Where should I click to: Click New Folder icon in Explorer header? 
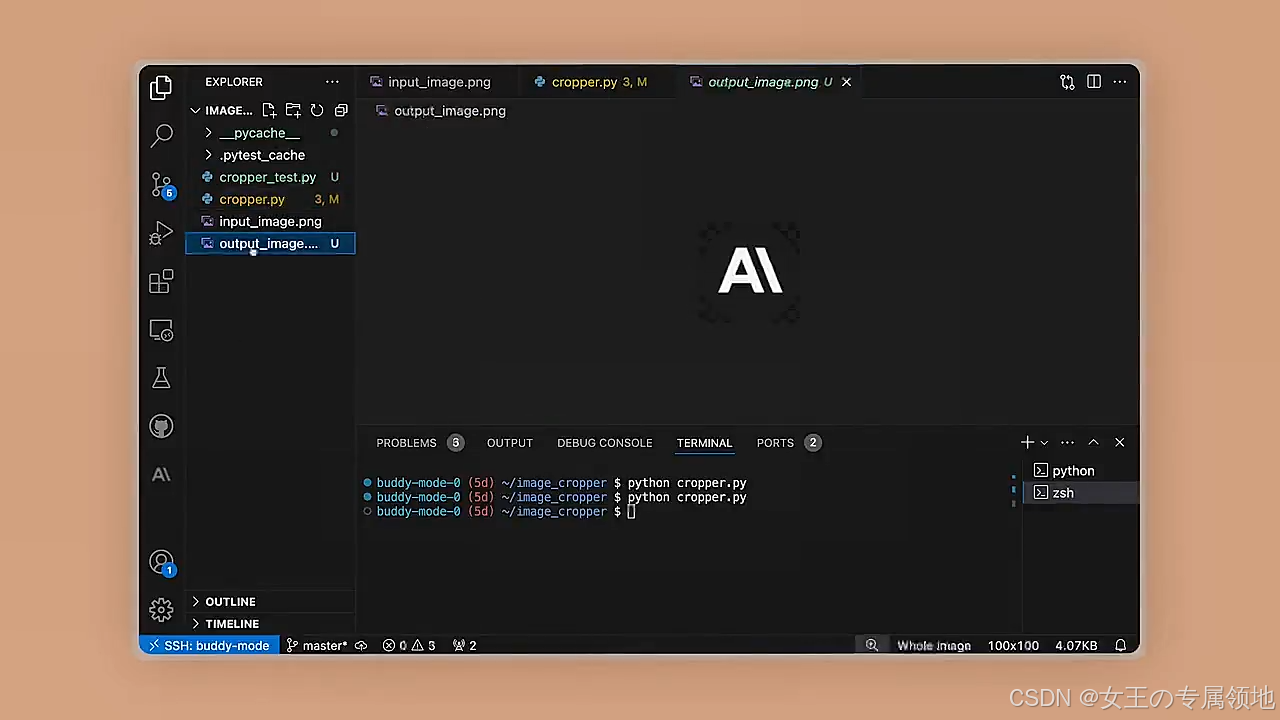[x=293, y=110]
